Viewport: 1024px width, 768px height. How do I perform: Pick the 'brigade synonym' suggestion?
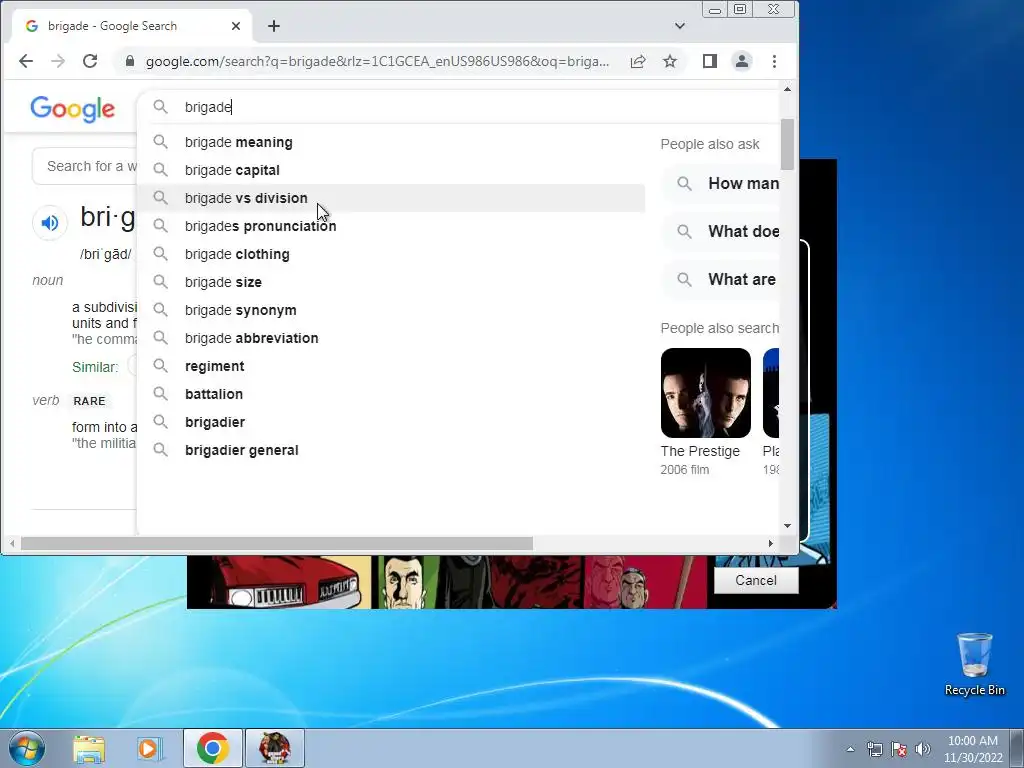click(391, 310)
